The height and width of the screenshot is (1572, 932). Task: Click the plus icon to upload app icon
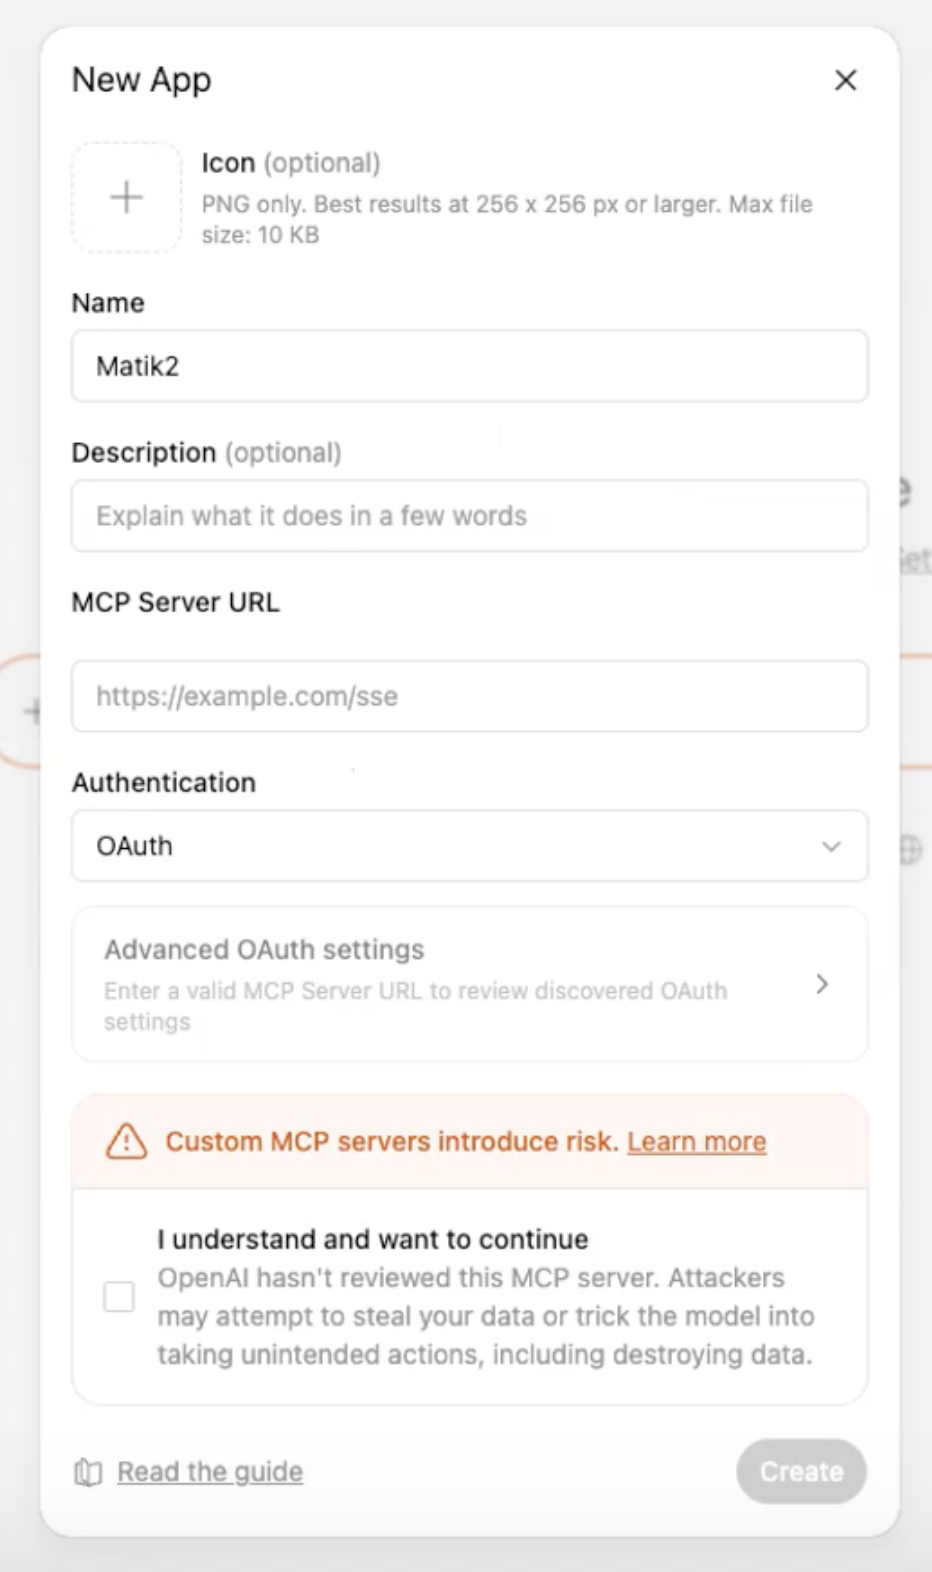[126, 197]
